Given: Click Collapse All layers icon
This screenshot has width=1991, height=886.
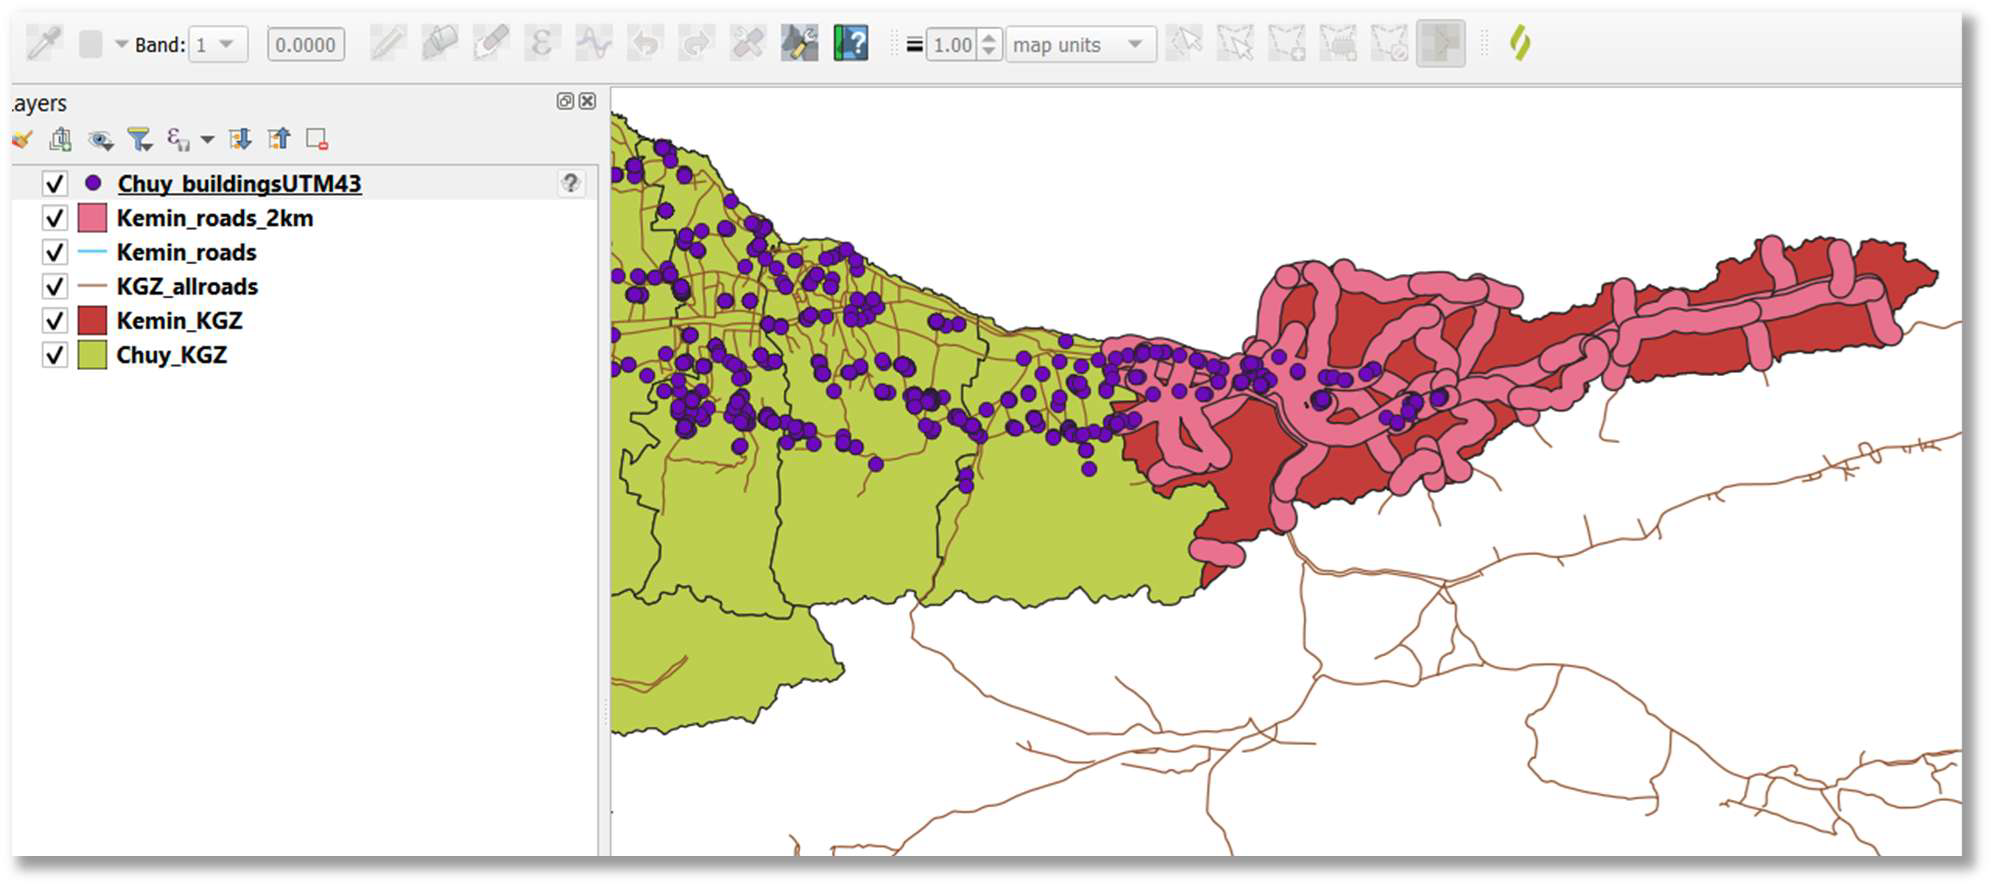Looking at the screenshot, I should pyautogui.click(x=279, y=139).
